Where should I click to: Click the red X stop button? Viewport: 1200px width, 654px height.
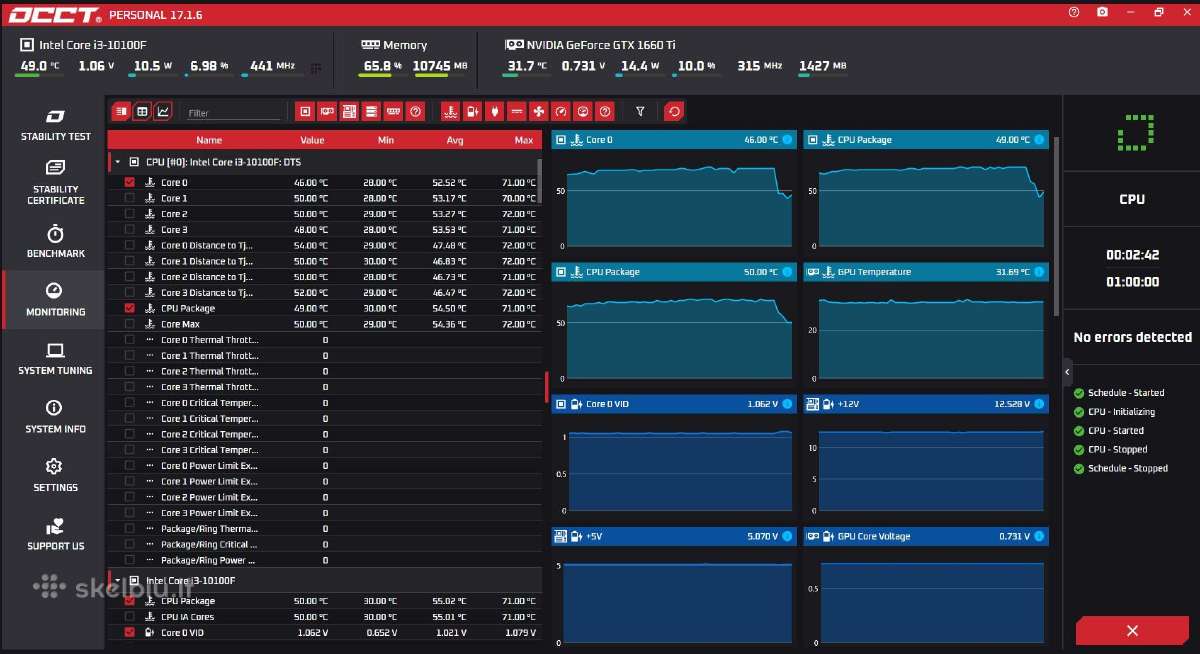click(1132, 630)
